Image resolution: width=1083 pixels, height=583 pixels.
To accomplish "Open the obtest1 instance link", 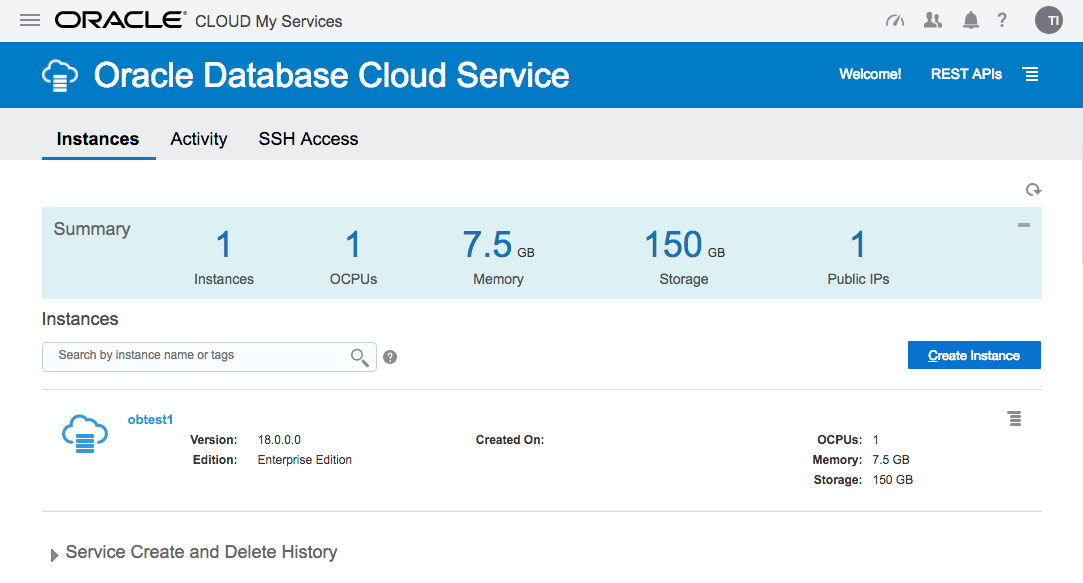I will point(150,419).
